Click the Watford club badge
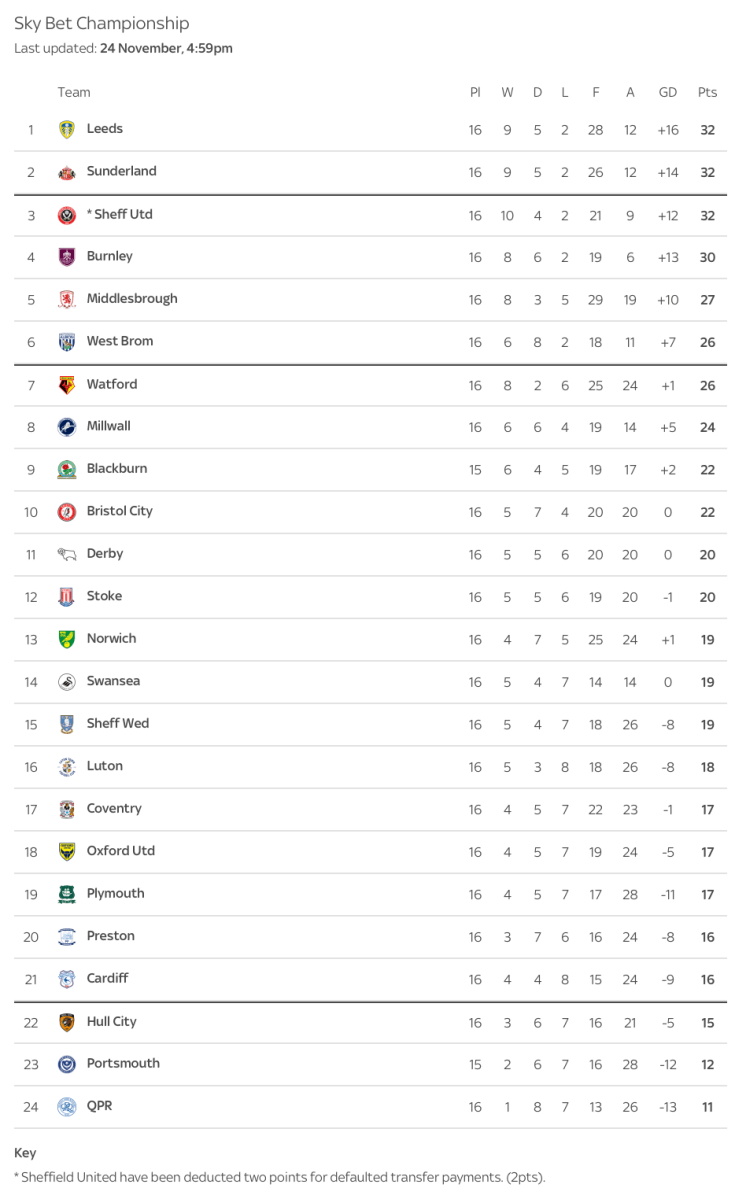 click(67, 385)
